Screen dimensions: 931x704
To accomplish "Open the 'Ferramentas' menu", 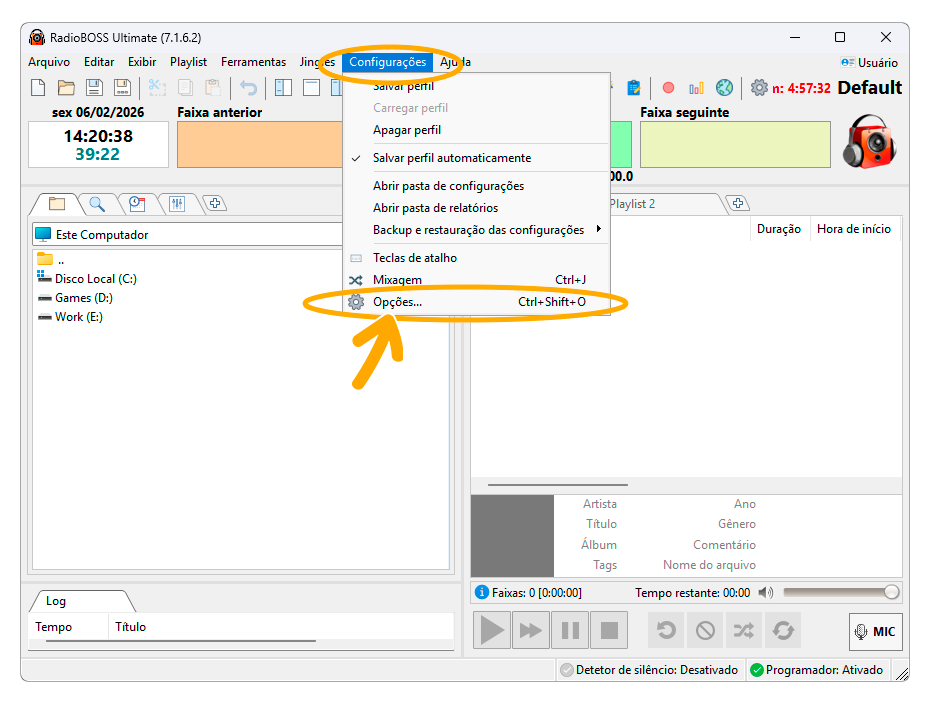I will tap(253, 62).
